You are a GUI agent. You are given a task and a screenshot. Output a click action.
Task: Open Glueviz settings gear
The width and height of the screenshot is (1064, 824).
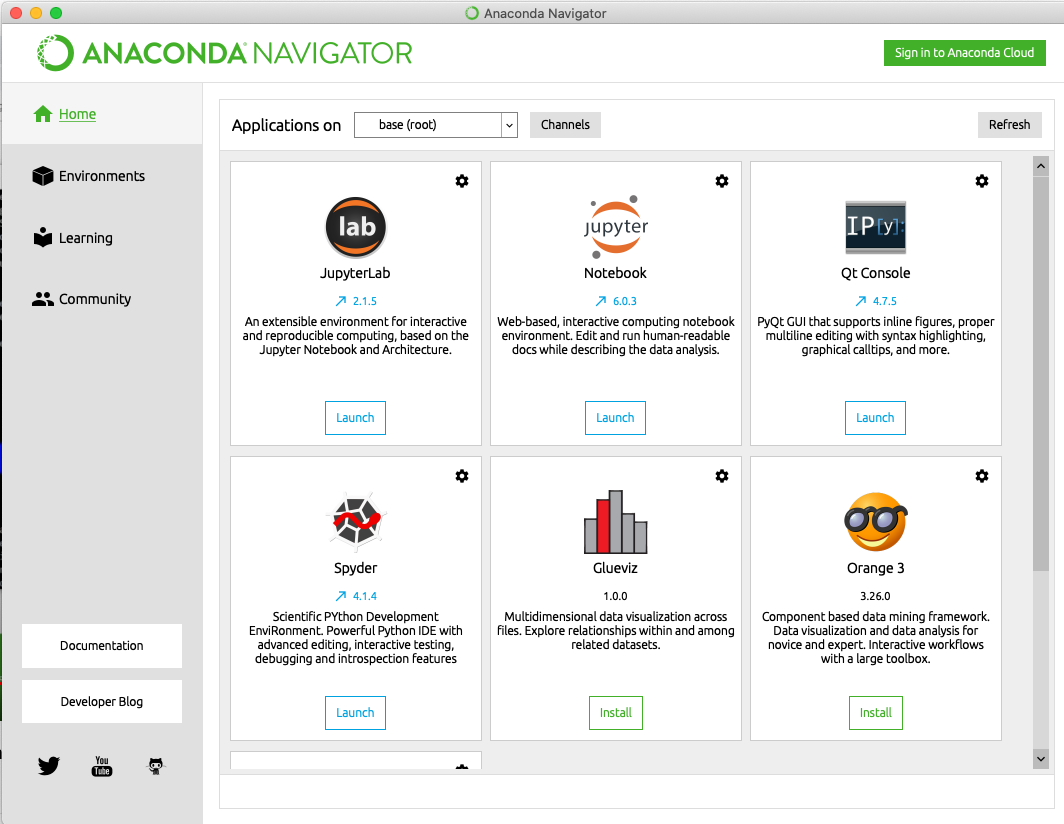(722, 476)
